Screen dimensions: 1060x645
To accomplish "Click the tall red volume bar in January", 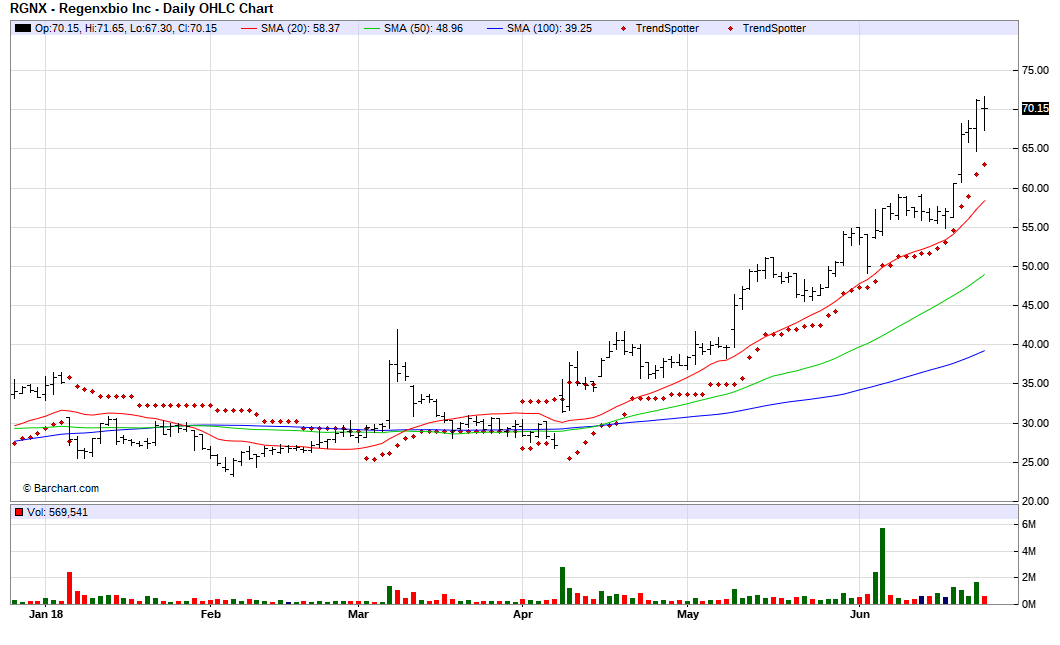I will [x=69, y=588].
